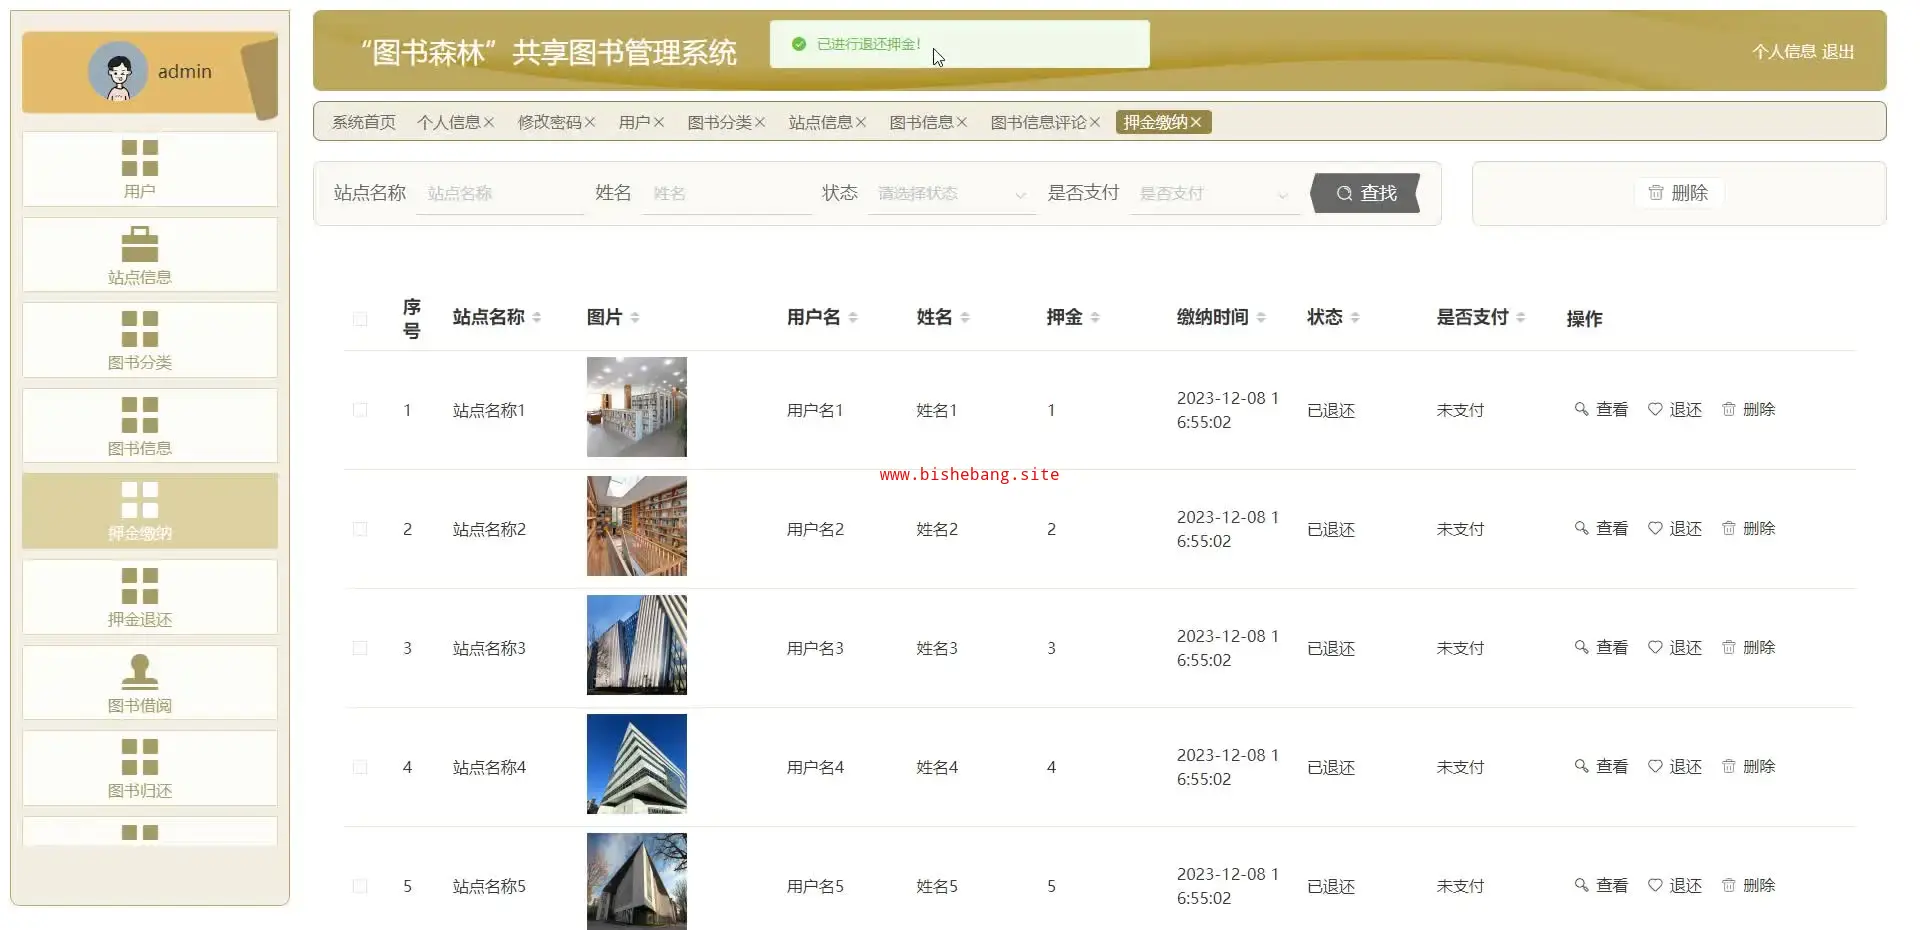Open 押金退还 grid icon in sidebar
This screenshot has width=1920, height=930.
point(140,586)
